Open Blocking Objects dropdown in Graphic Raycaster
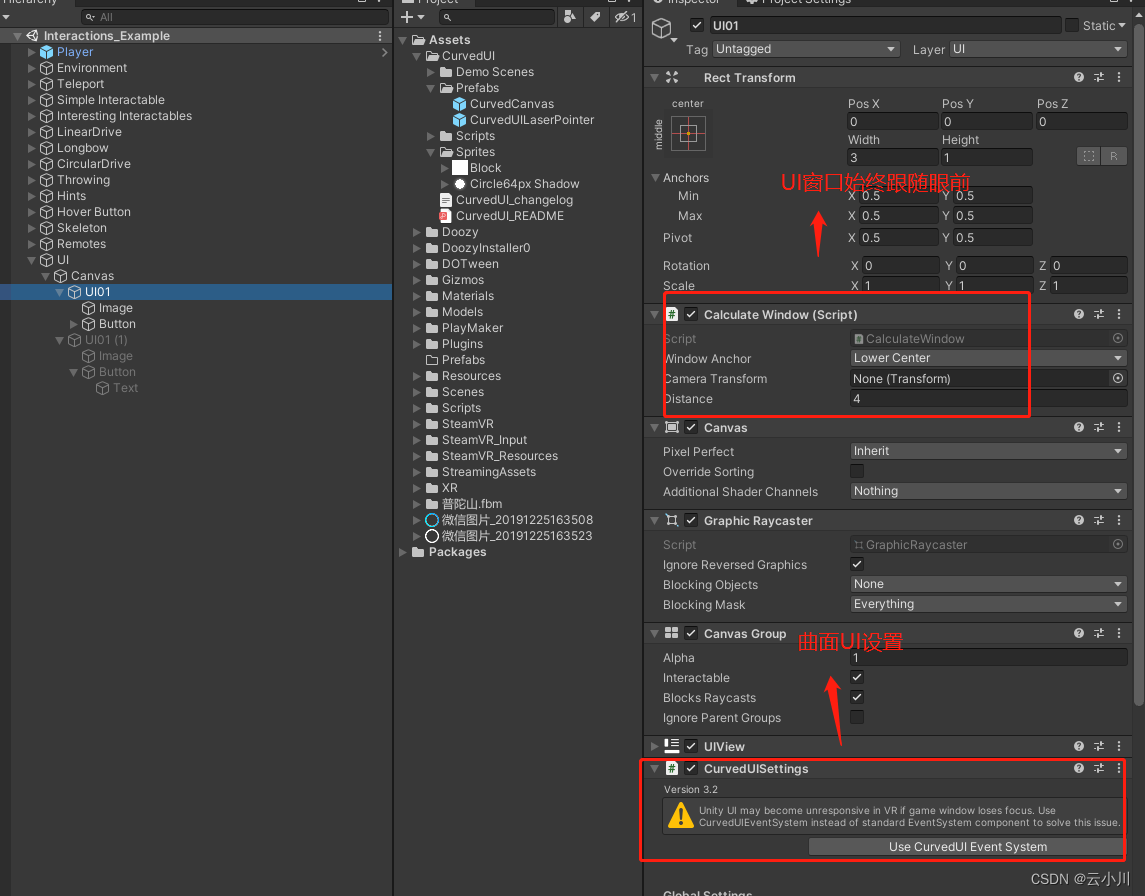The height and width of the screenshot is (896, 1145). (x=988, y=583)
